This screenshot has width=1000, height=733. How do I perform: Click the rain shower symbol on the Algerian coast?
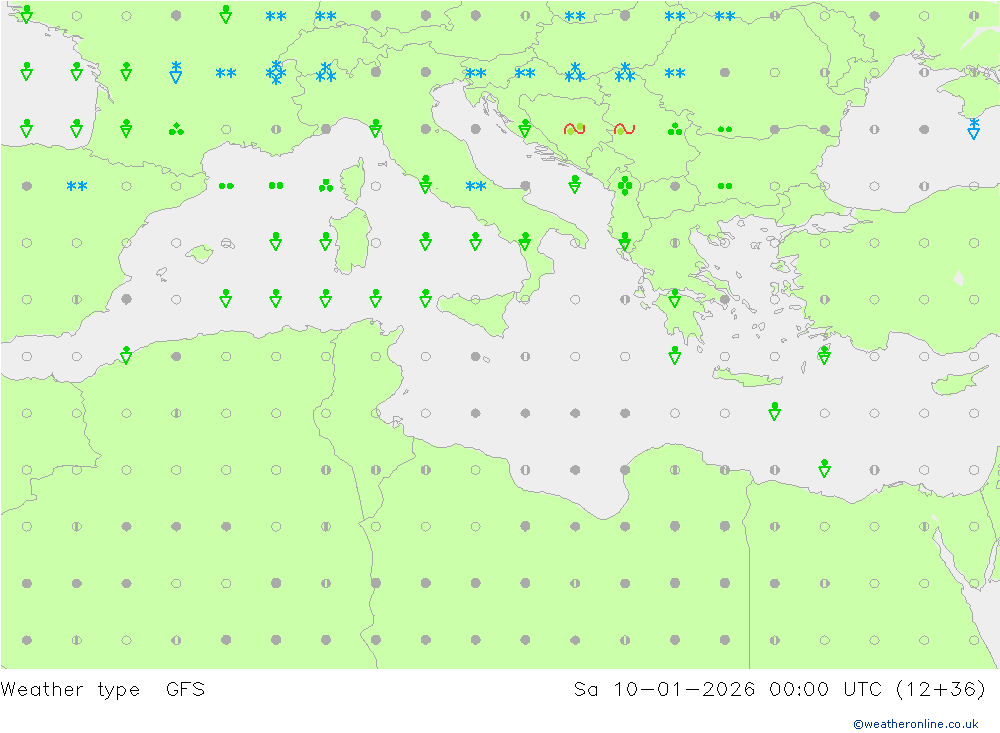click(x=126, y=355)
